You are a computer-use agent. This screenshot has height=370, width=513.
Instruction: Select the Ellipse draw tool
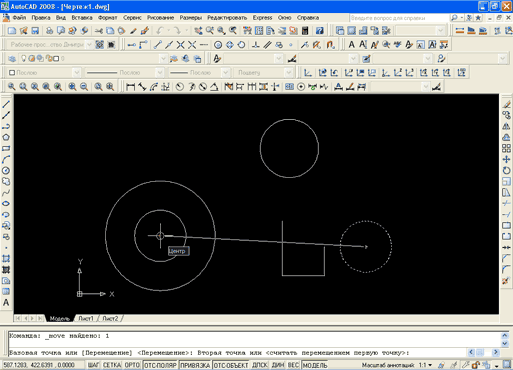click(x=6, y=204)
